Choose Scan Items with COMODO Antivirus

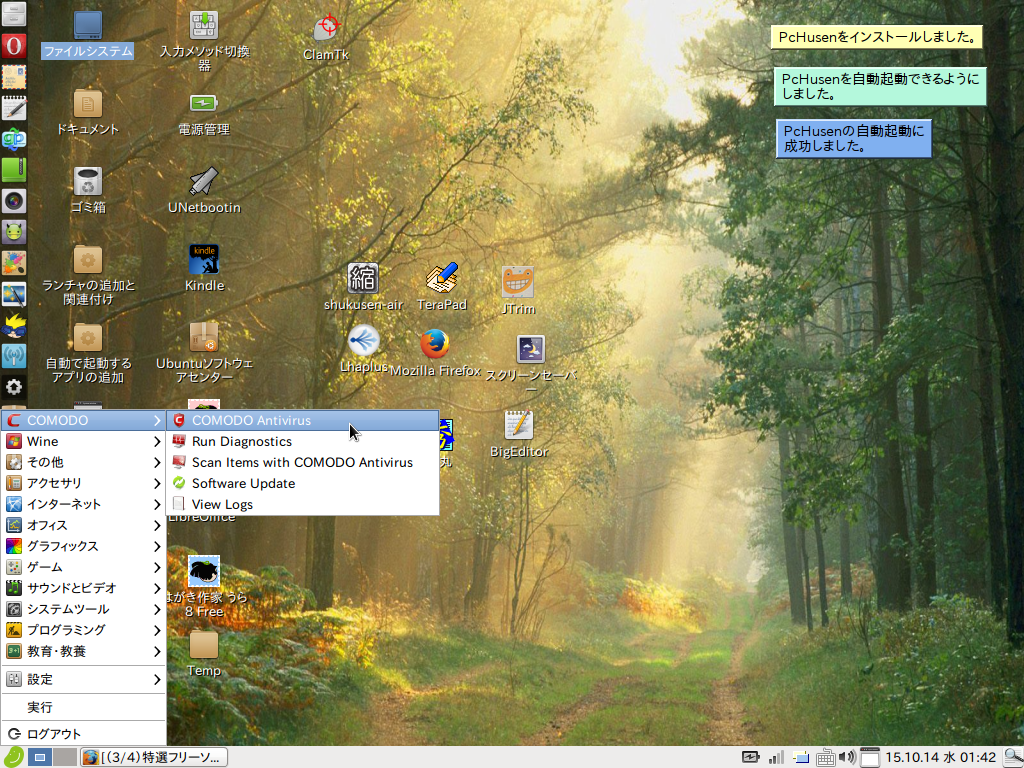302,462
